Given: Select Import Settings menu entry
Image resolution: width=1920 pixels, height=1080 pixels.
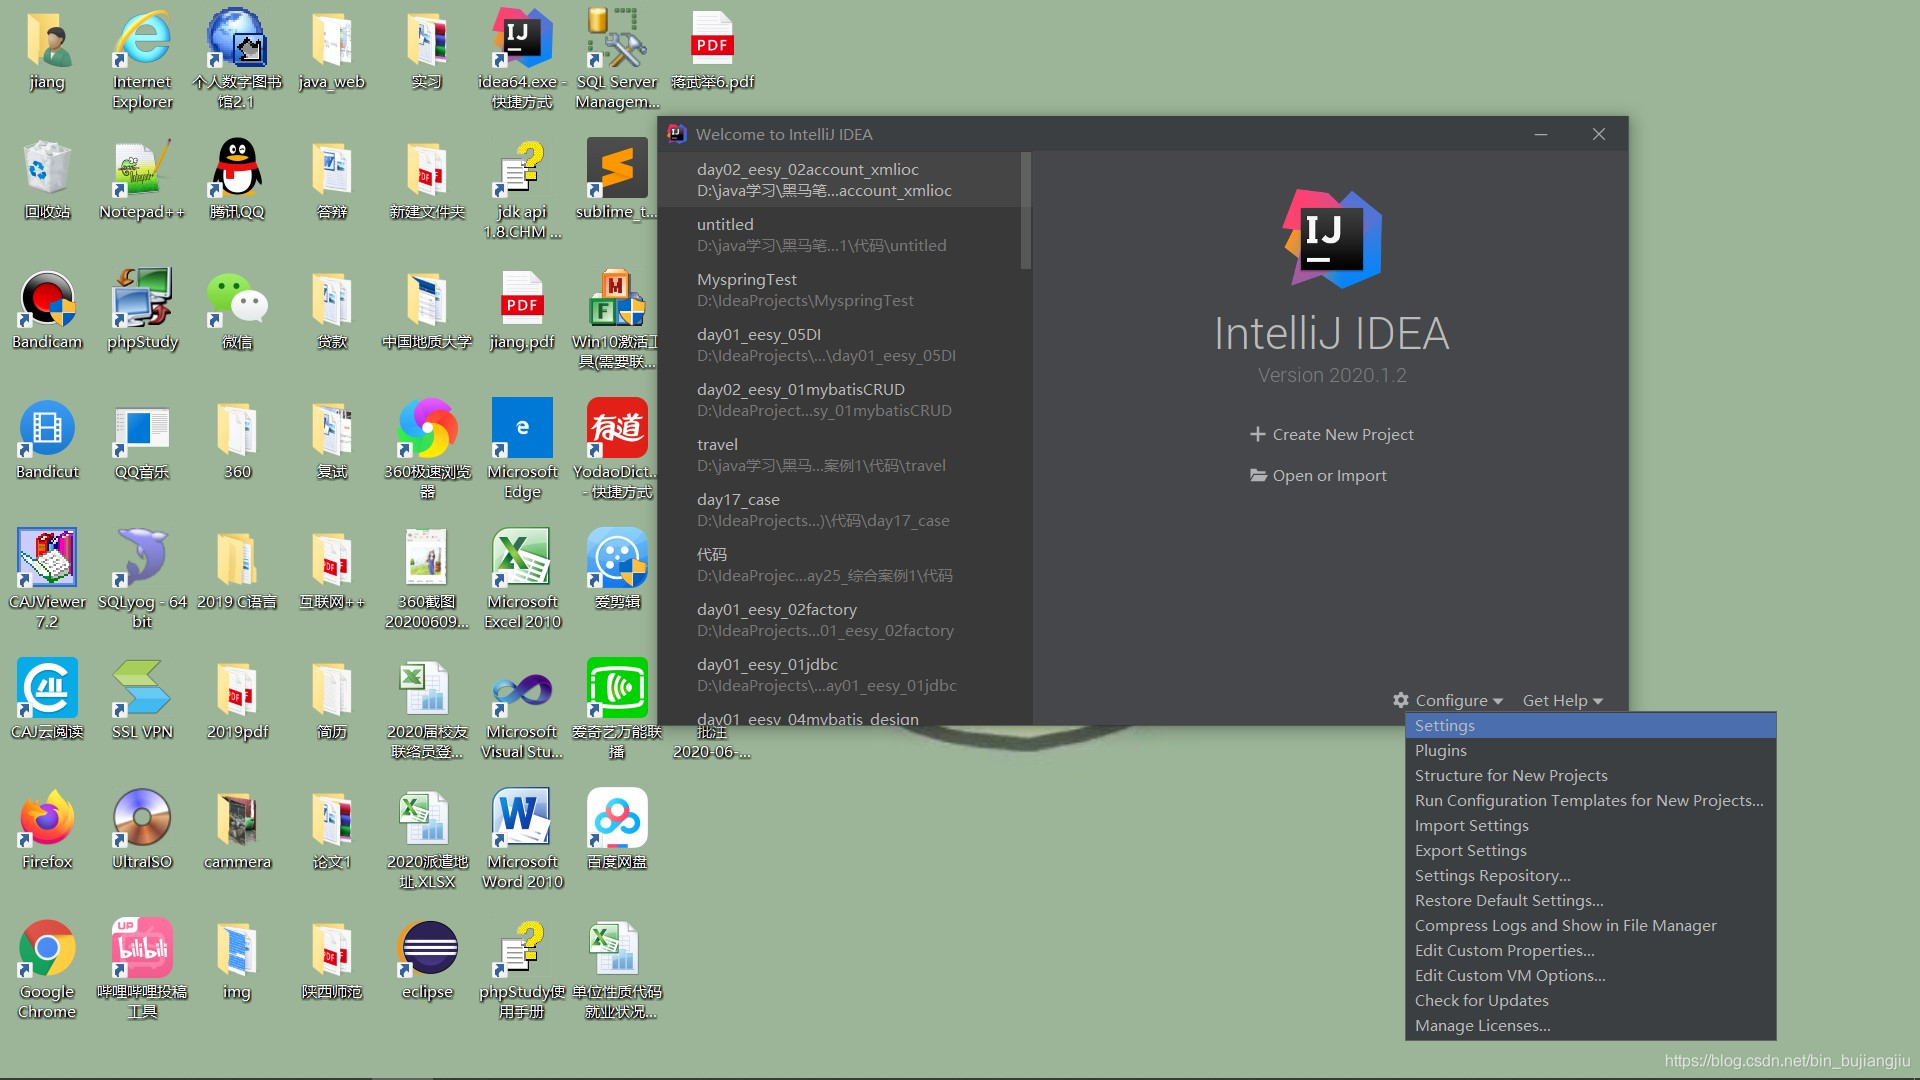Looking at the screenshot, I should tap(1590, 825).
